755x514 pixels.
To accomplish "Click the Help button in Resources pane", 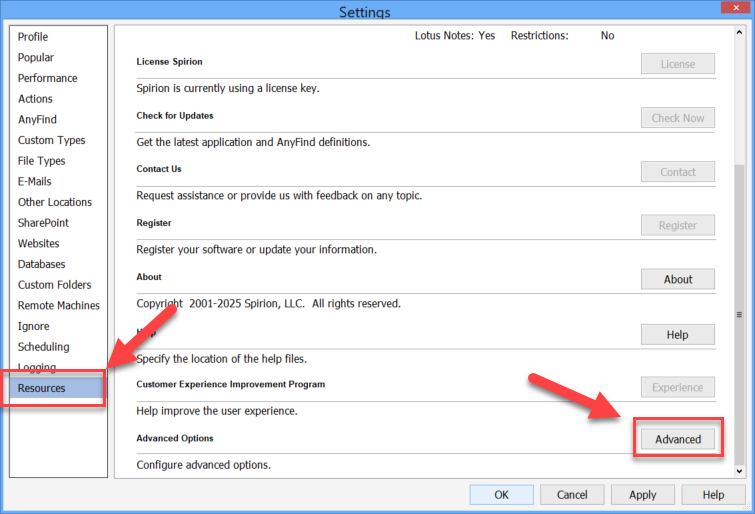I will 677,335.
